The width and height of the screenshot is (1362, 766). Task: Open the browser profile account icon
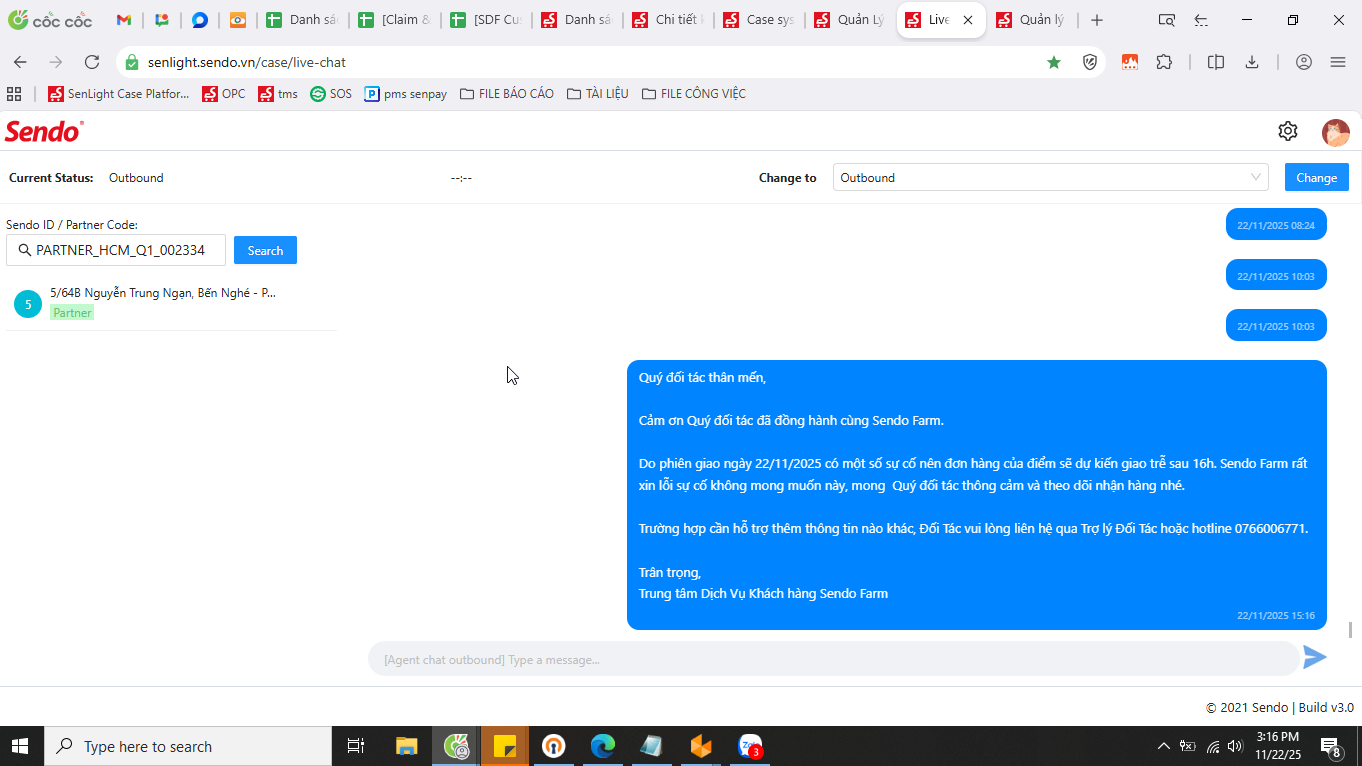1304,62
